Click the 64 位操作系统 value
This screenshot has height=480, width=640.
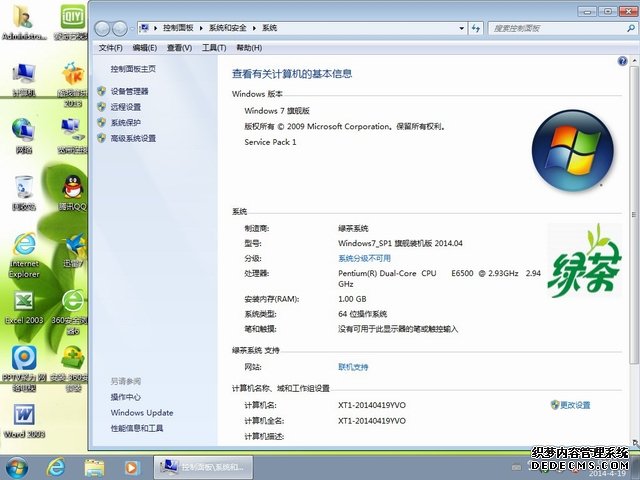[x=362, y=314]
